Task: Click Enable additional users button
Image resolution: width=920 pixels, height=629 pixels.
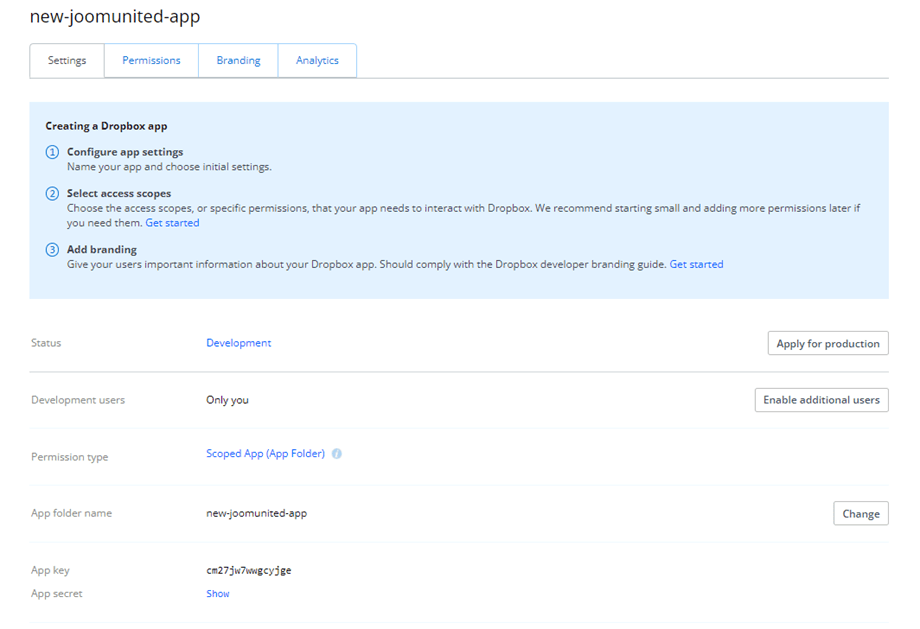Action: (x=821, y=400)
